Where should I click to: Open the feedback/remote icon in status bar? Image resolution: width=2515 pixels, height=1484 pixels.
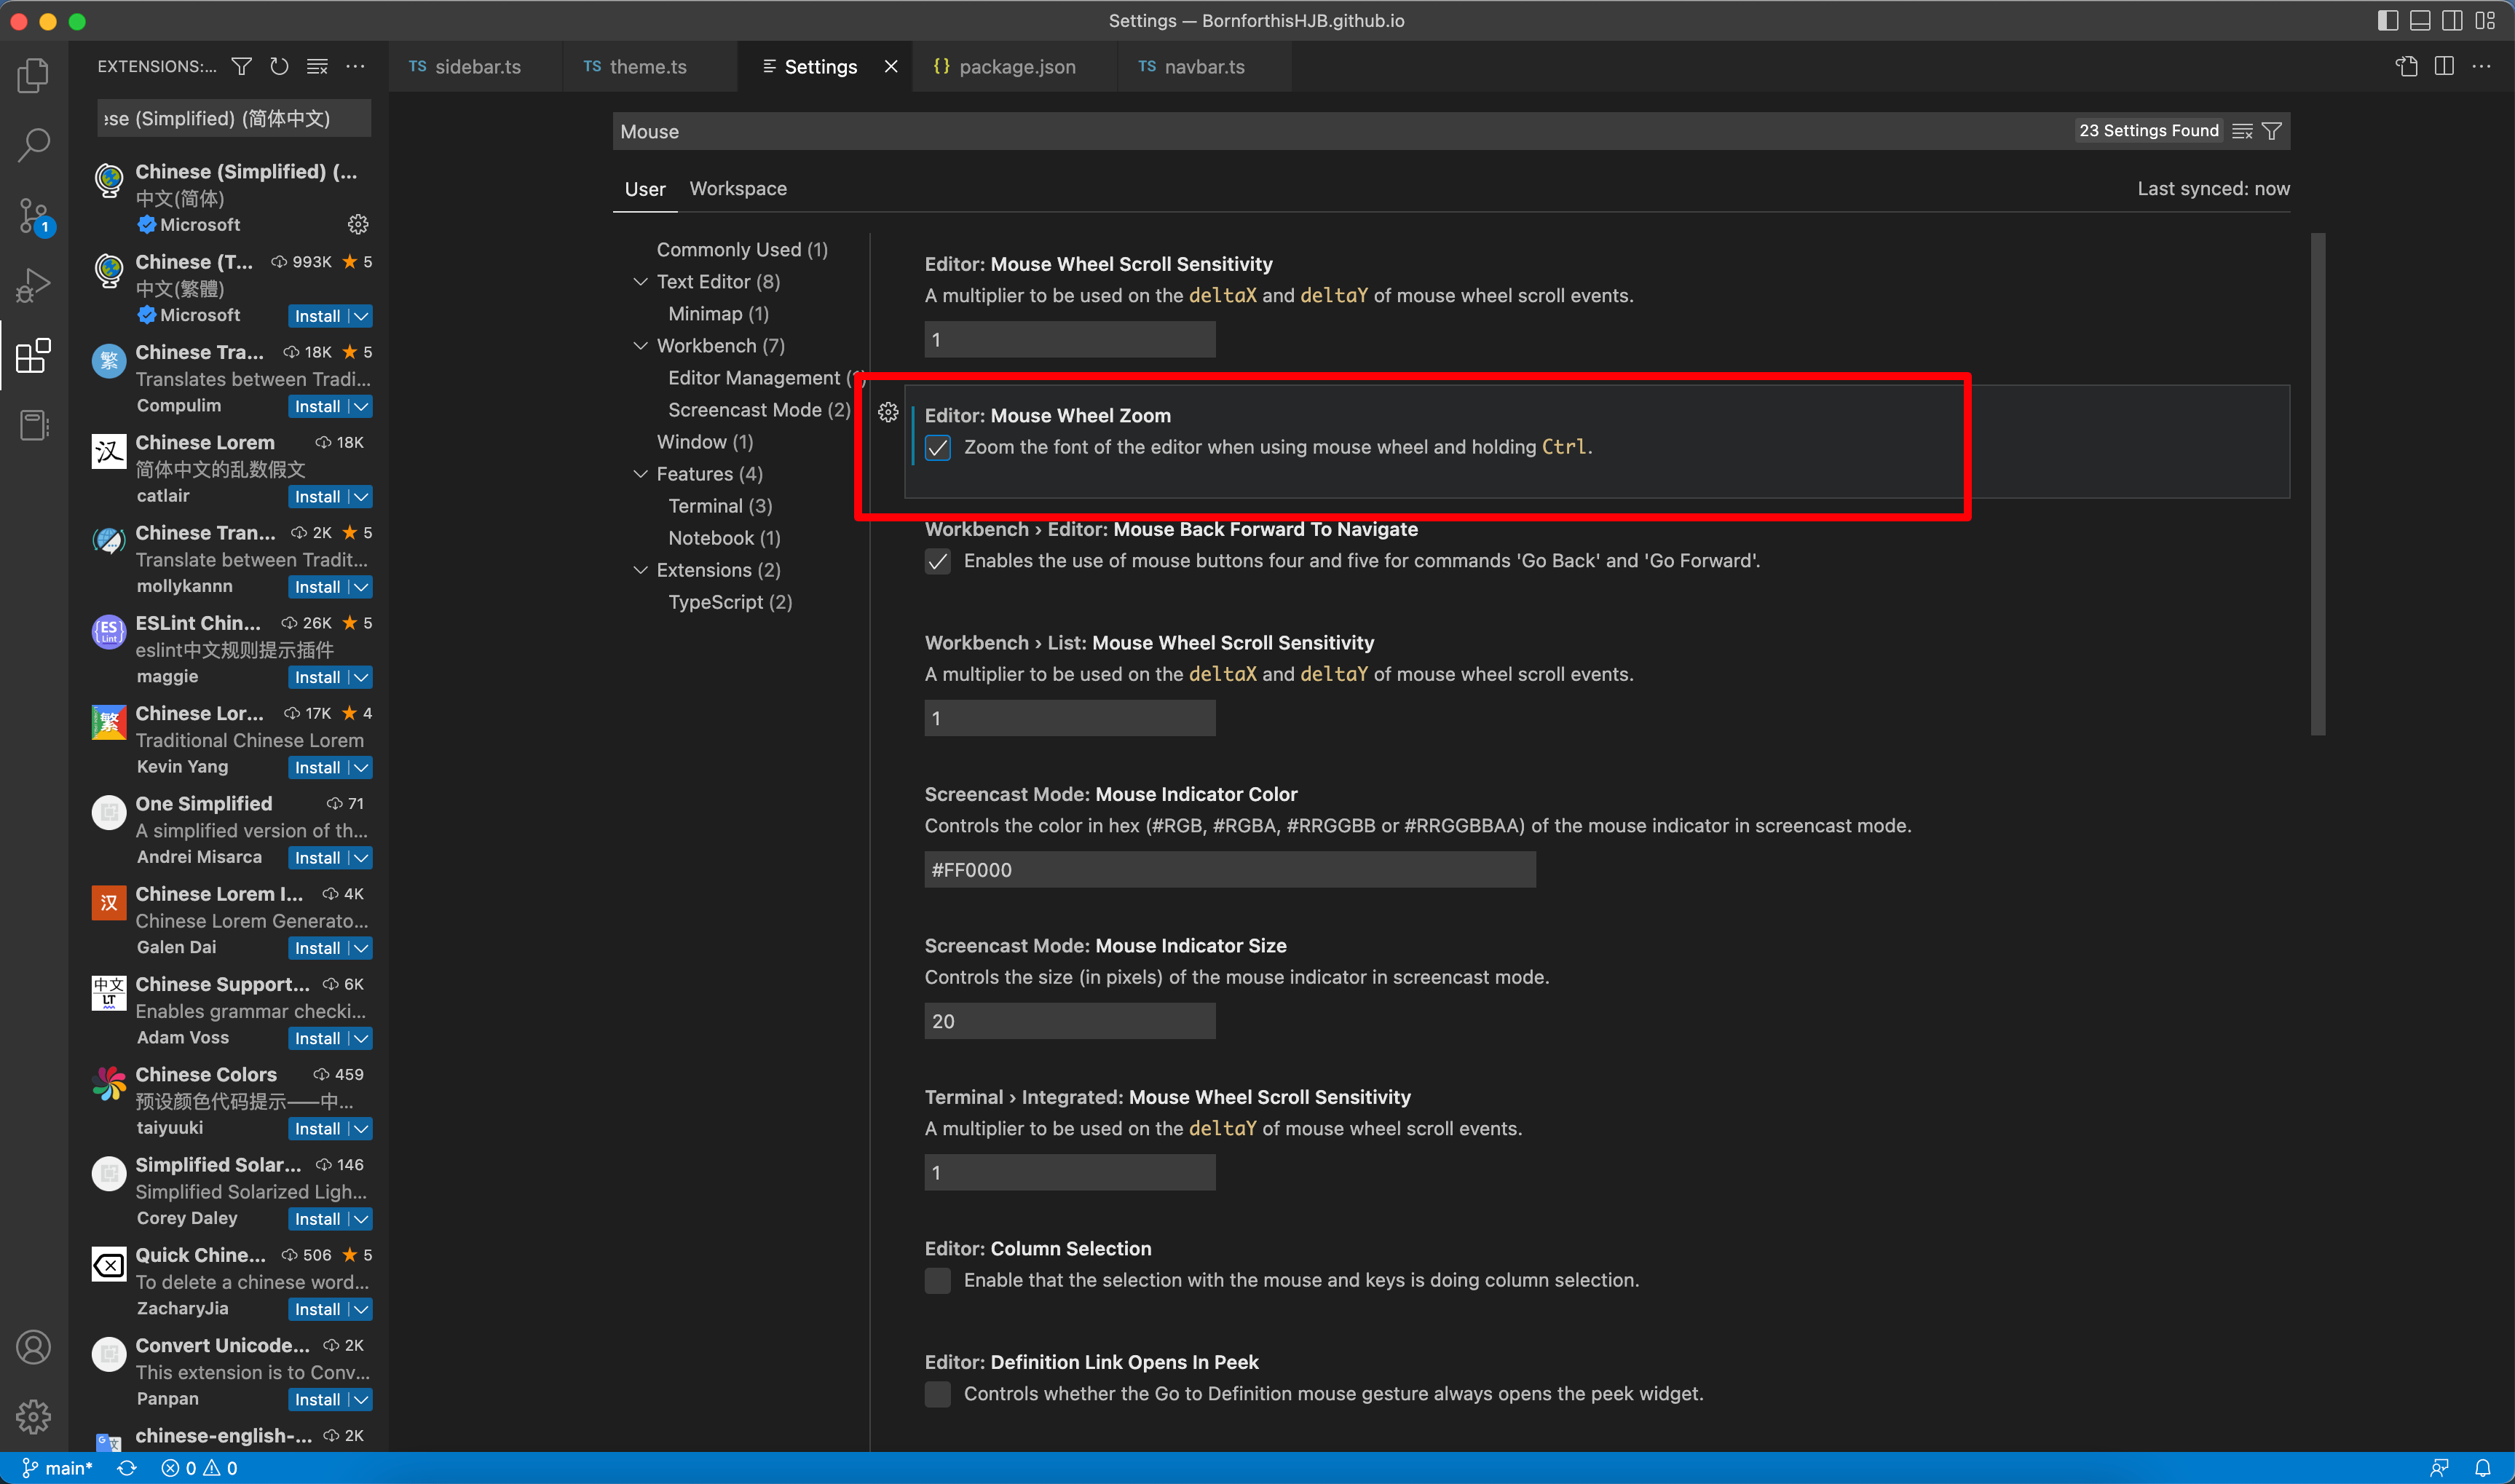point(2439,1468)
